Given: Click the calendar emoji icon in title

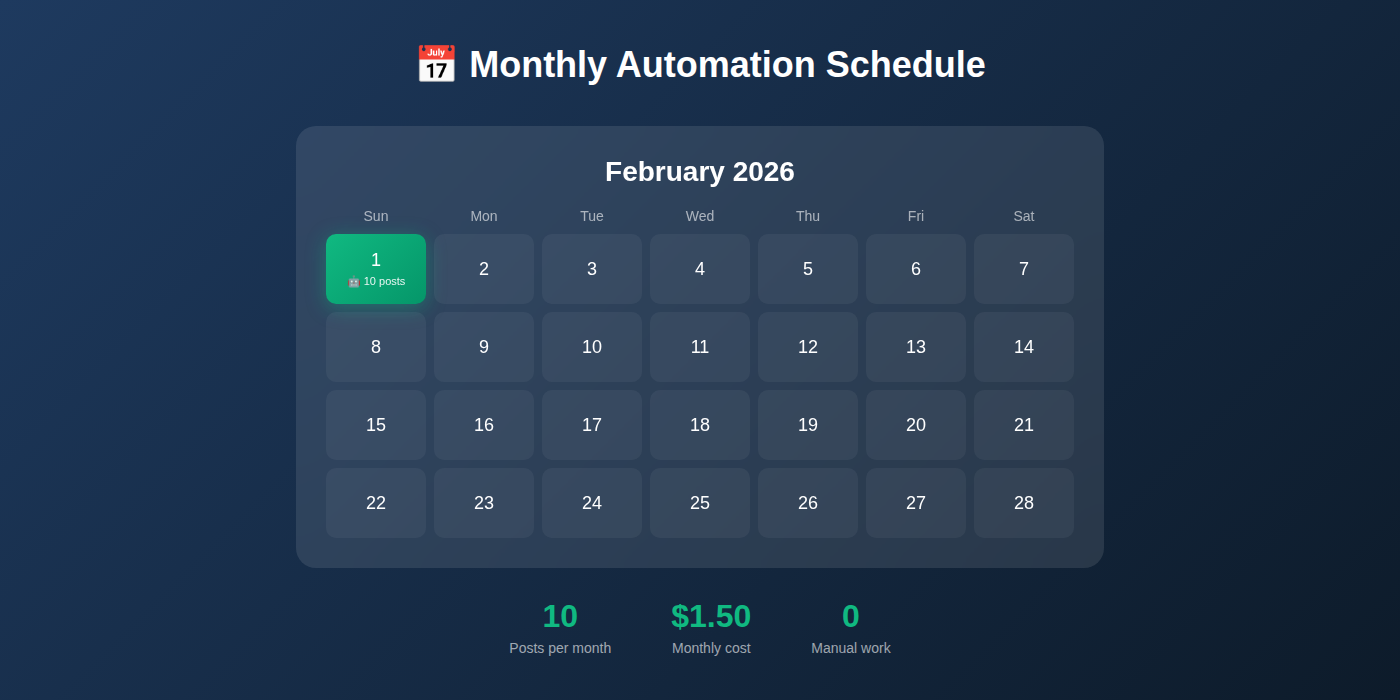Looking at the screenshot, I should click(436, 65).
